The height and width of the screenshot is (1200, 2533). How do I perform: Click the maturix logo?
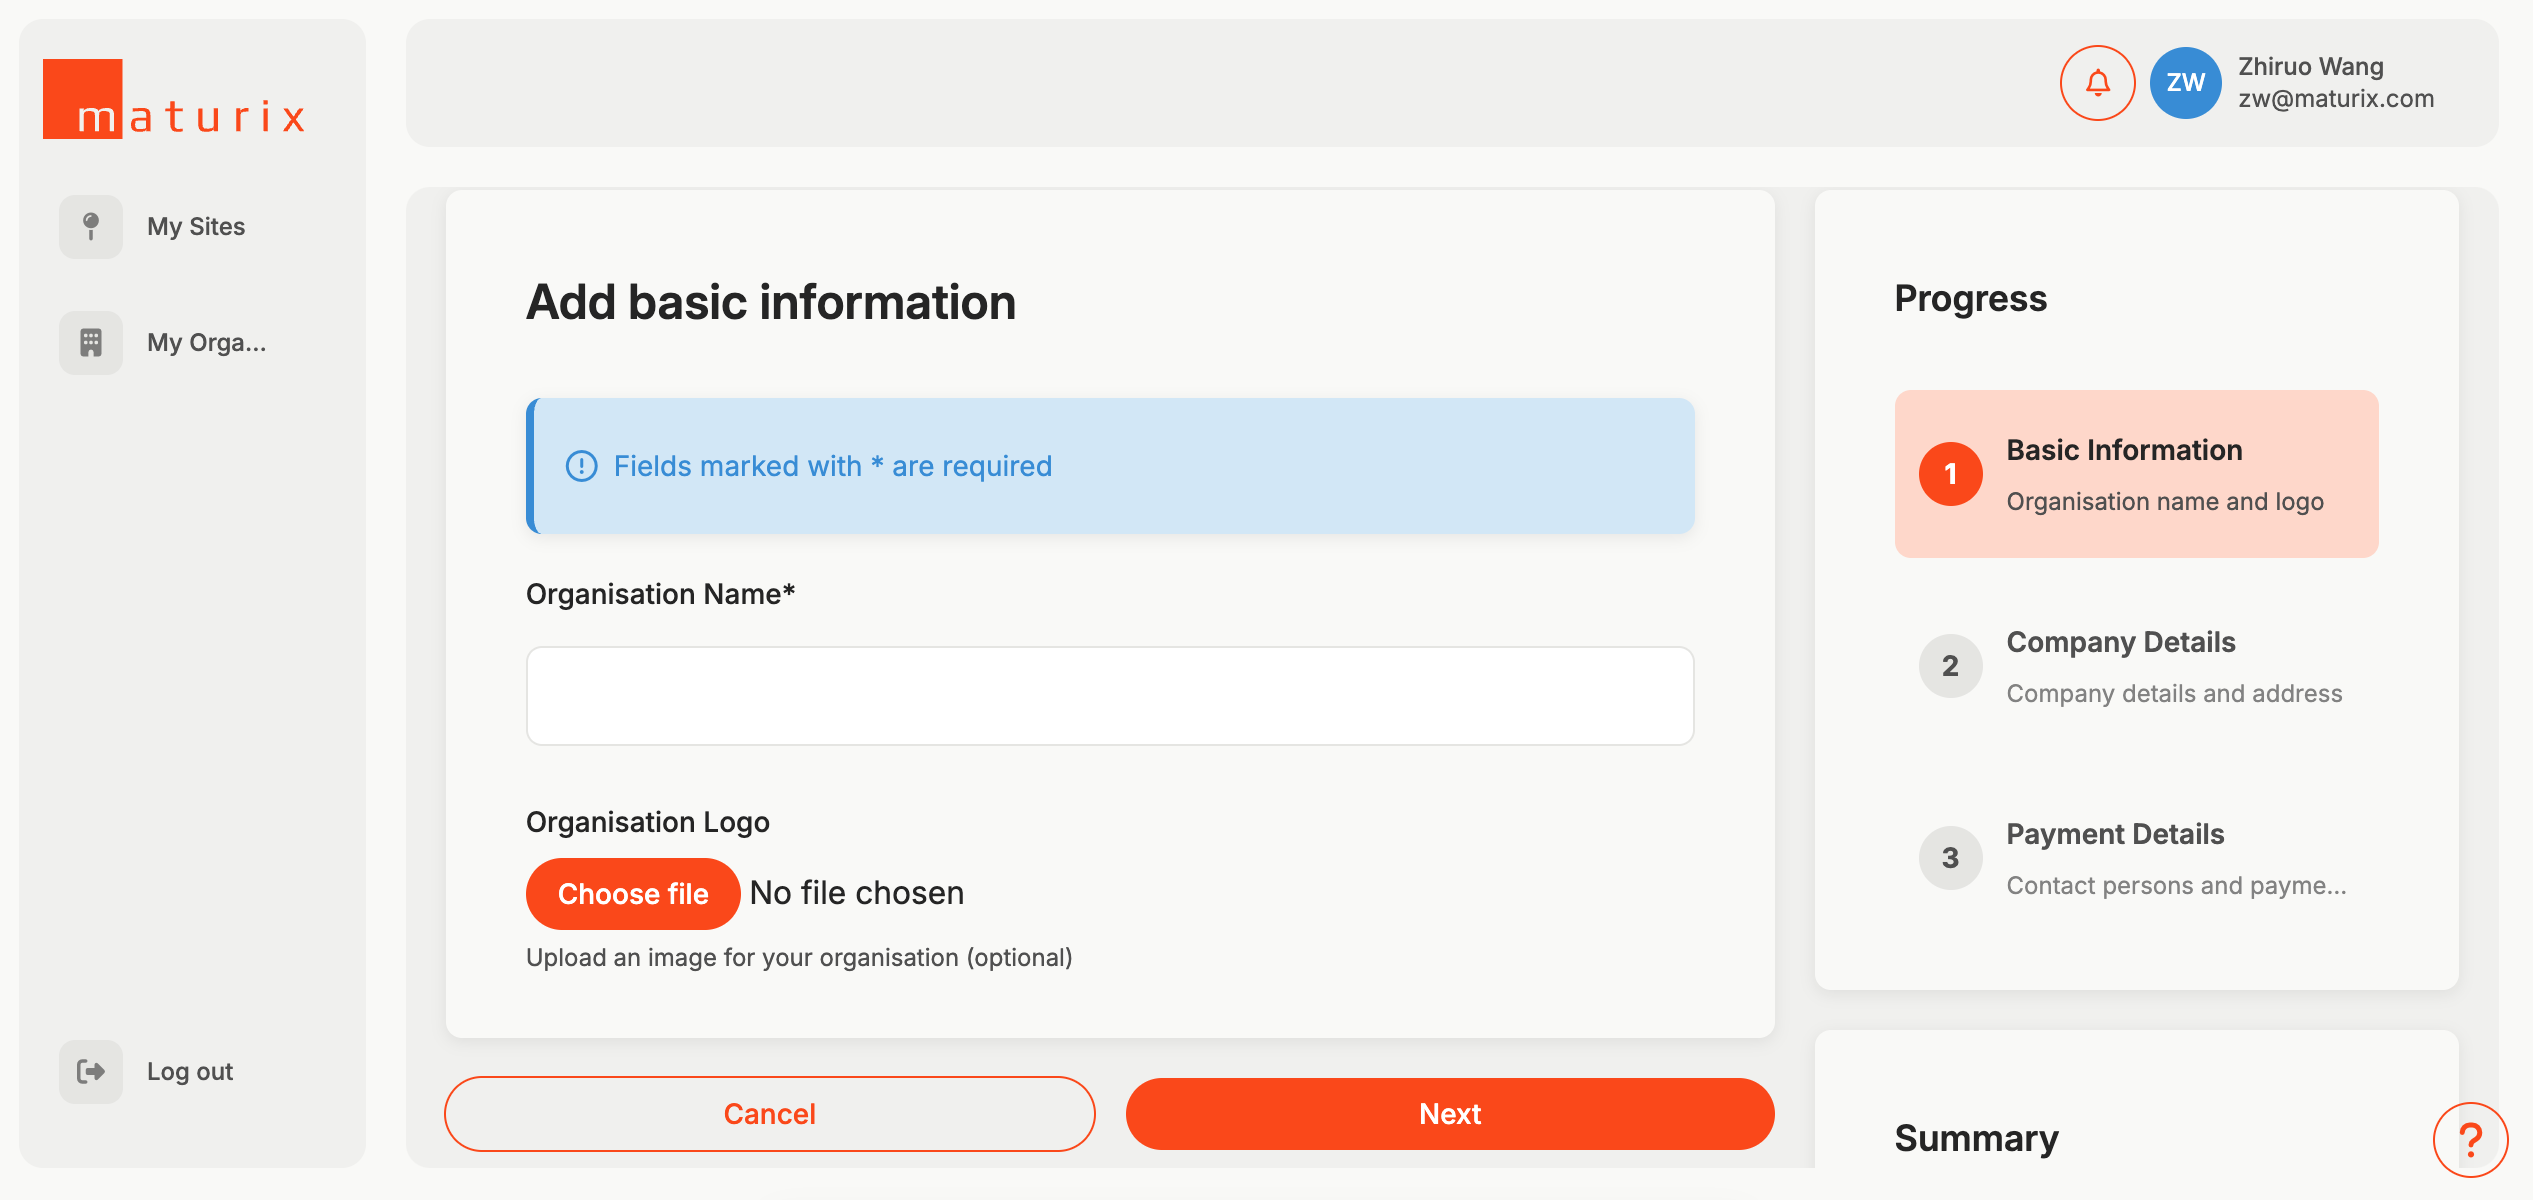pyautogui.click(x=174, y=100)
